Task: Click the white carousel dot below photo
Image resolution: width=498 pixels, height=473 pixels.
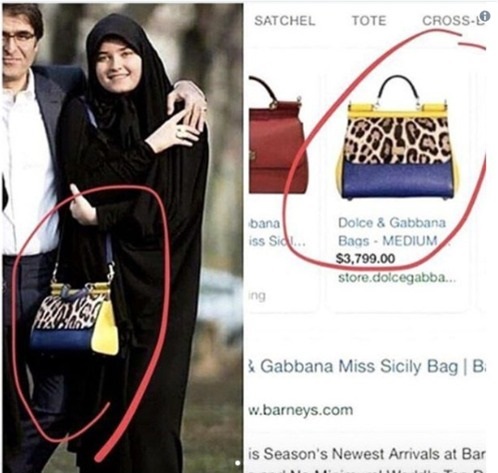Action: pos(237,463)
